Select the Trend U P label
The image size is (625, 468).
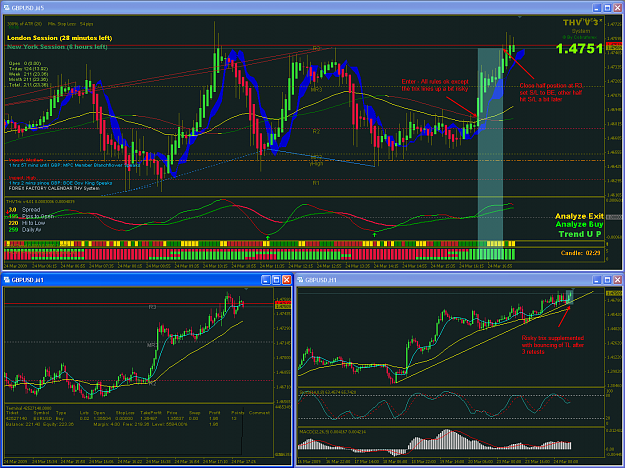coord(580,234)
